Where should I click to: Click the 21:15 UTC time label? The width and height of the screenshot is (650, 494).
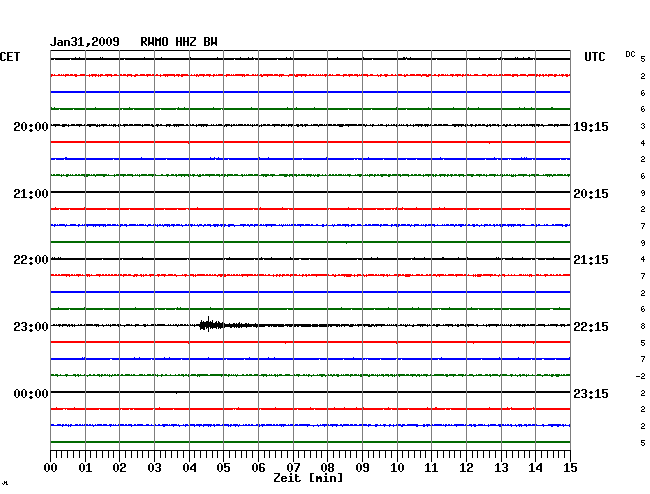(x=591, y=260)
